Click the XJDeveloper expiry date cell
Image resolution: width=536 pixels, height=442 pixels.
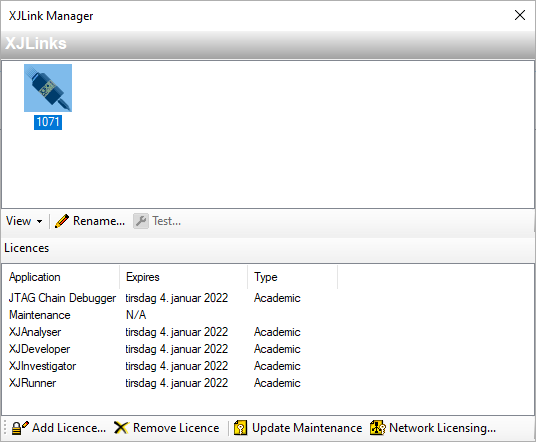pos(176,349)
